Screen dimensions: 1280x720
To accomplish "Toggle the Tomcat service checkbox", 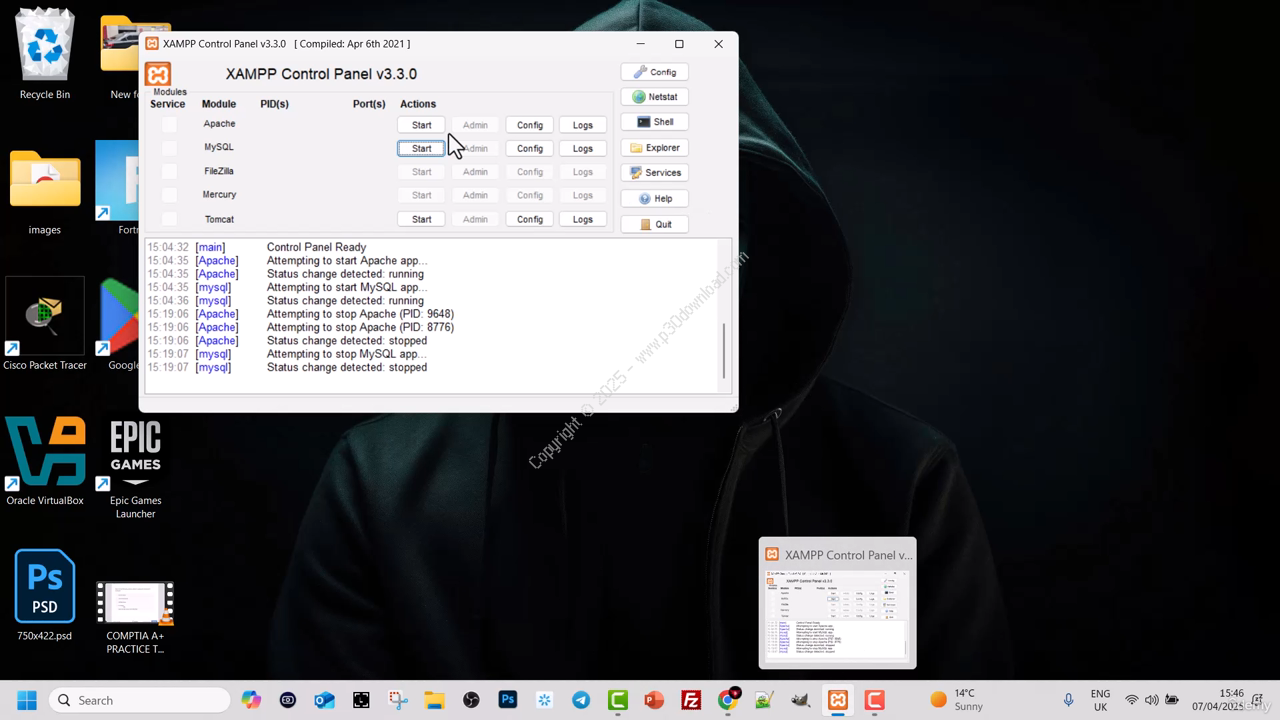I will click(169, 219).
